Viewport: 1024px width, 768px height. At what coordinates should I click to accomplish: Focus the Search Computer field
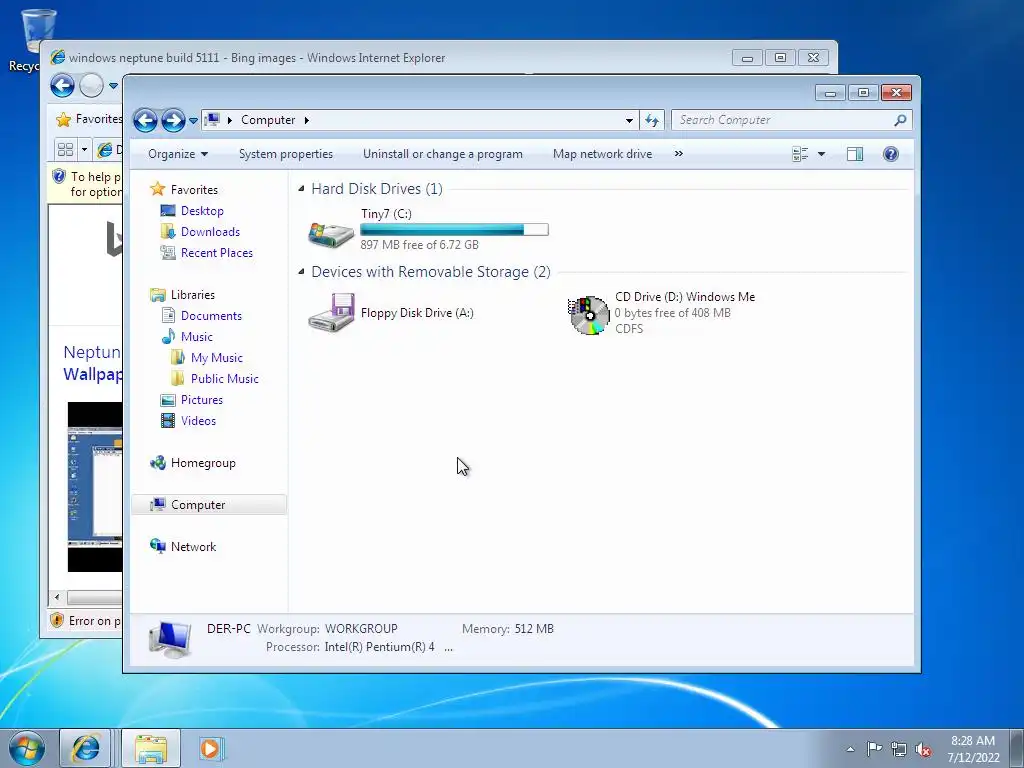coord(784,120)
